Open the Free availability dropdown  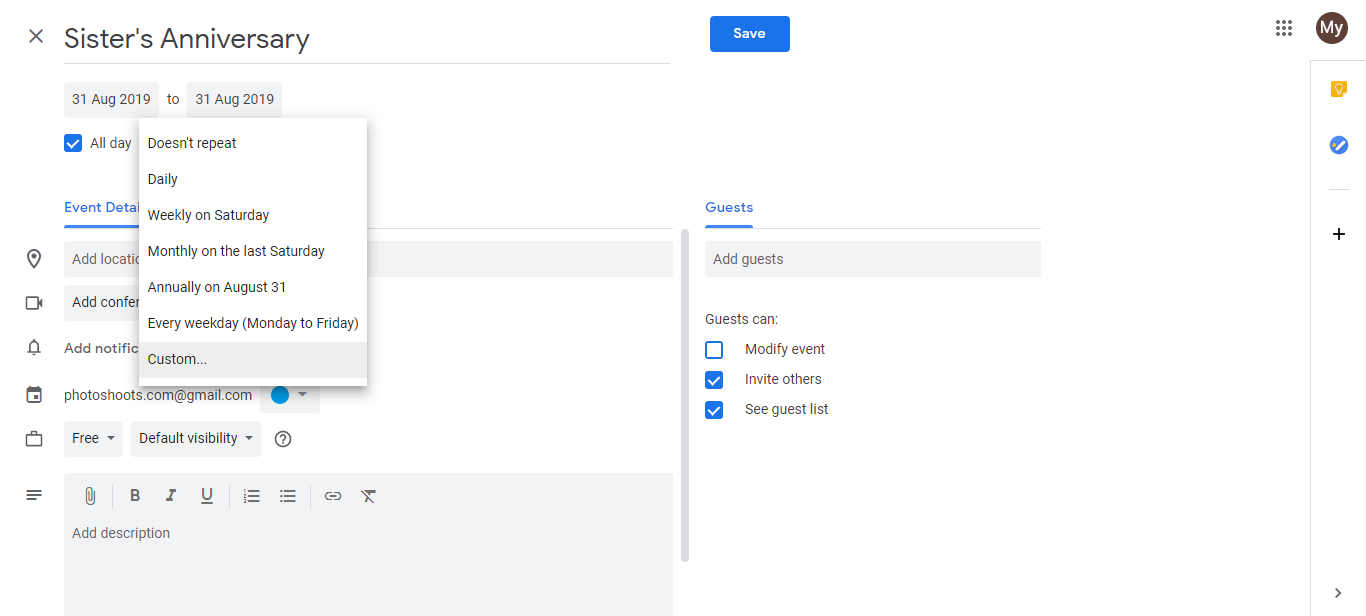click(x=94, y=439)
